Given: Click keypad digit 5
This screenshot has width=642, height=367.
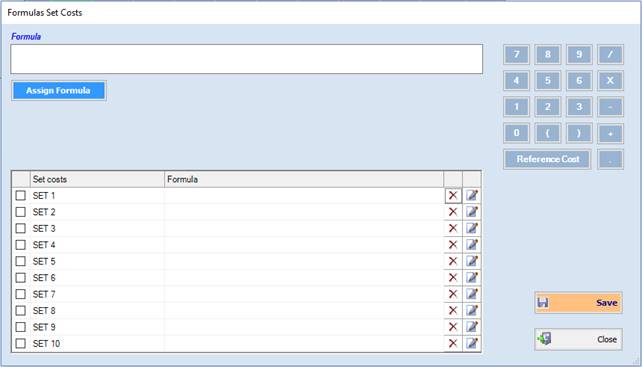Looking at the screenshot, I should 547,80.
